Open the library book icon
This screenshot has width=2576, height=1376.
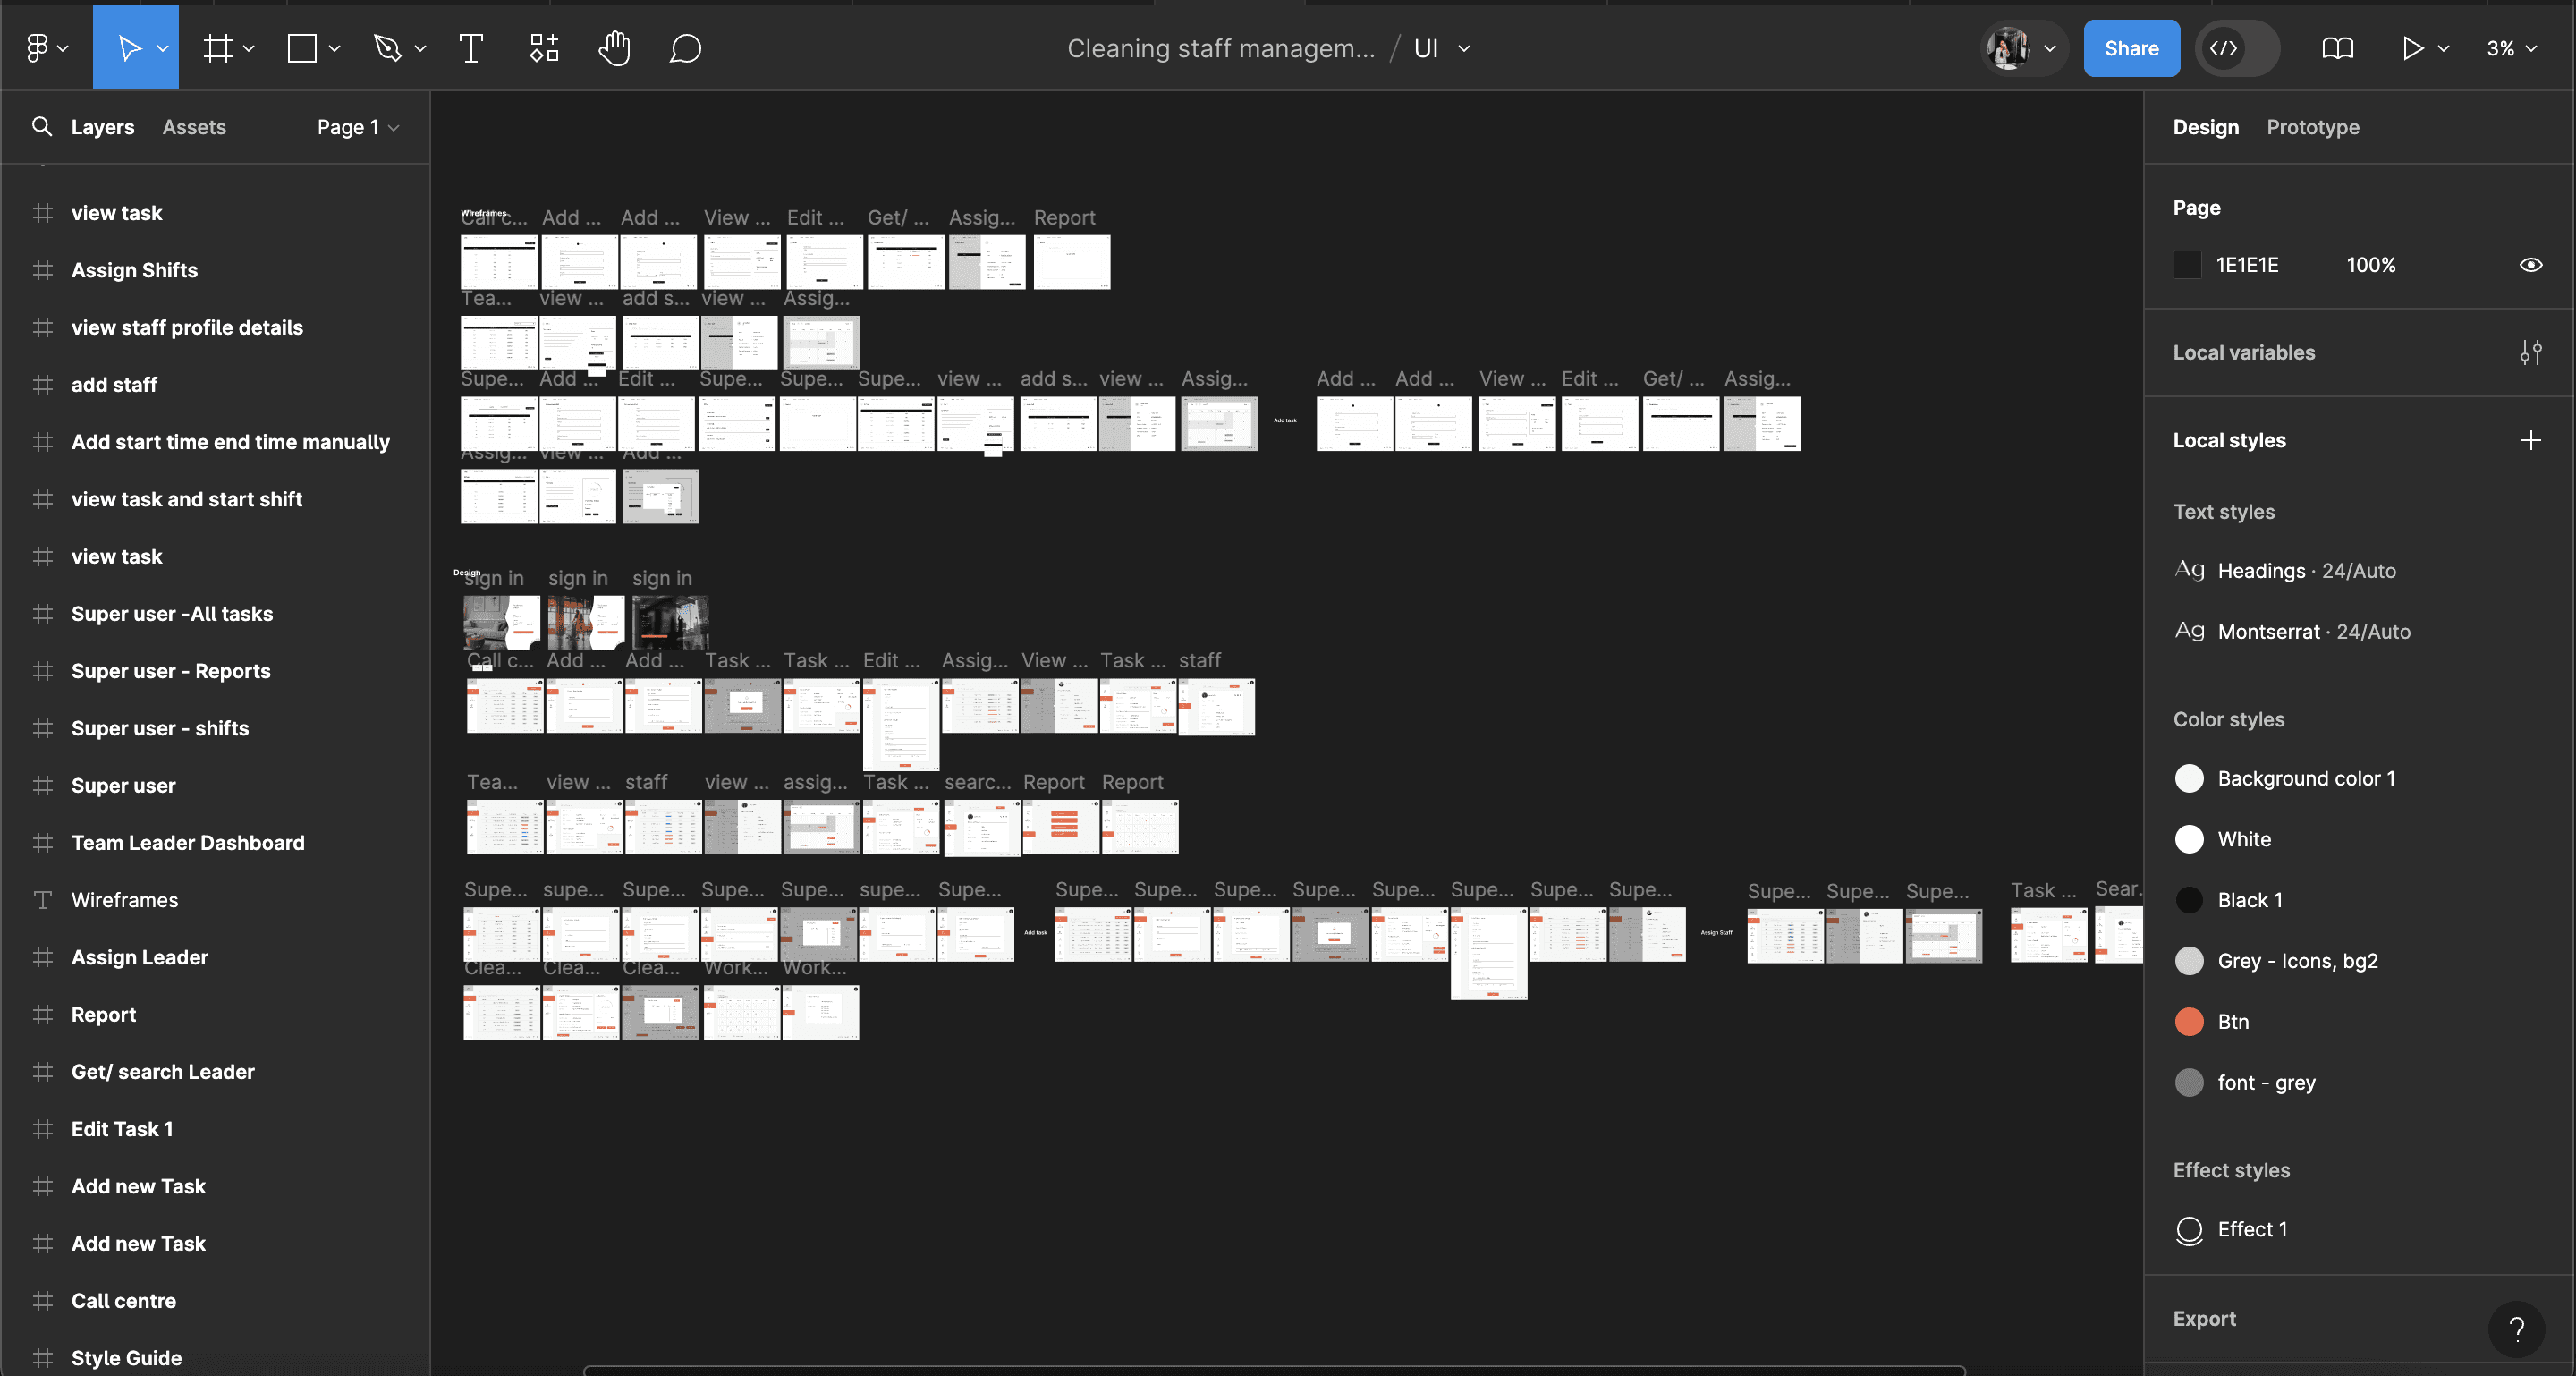click(x=2337, y=48)
